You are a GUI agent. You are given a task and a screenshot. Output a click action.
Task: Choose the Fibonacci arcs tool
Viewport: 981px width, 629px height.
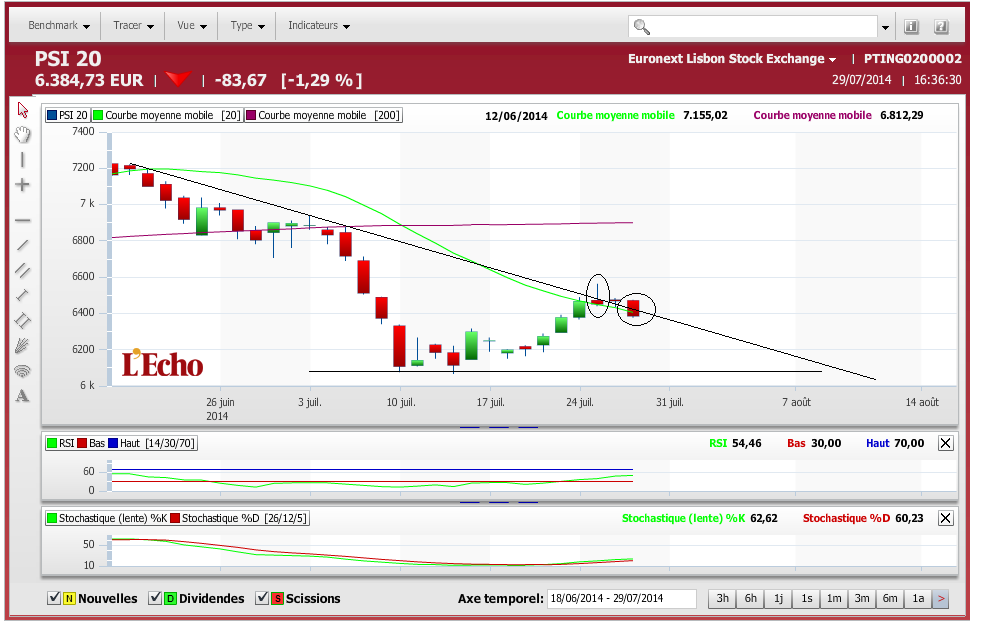(23, 371)
